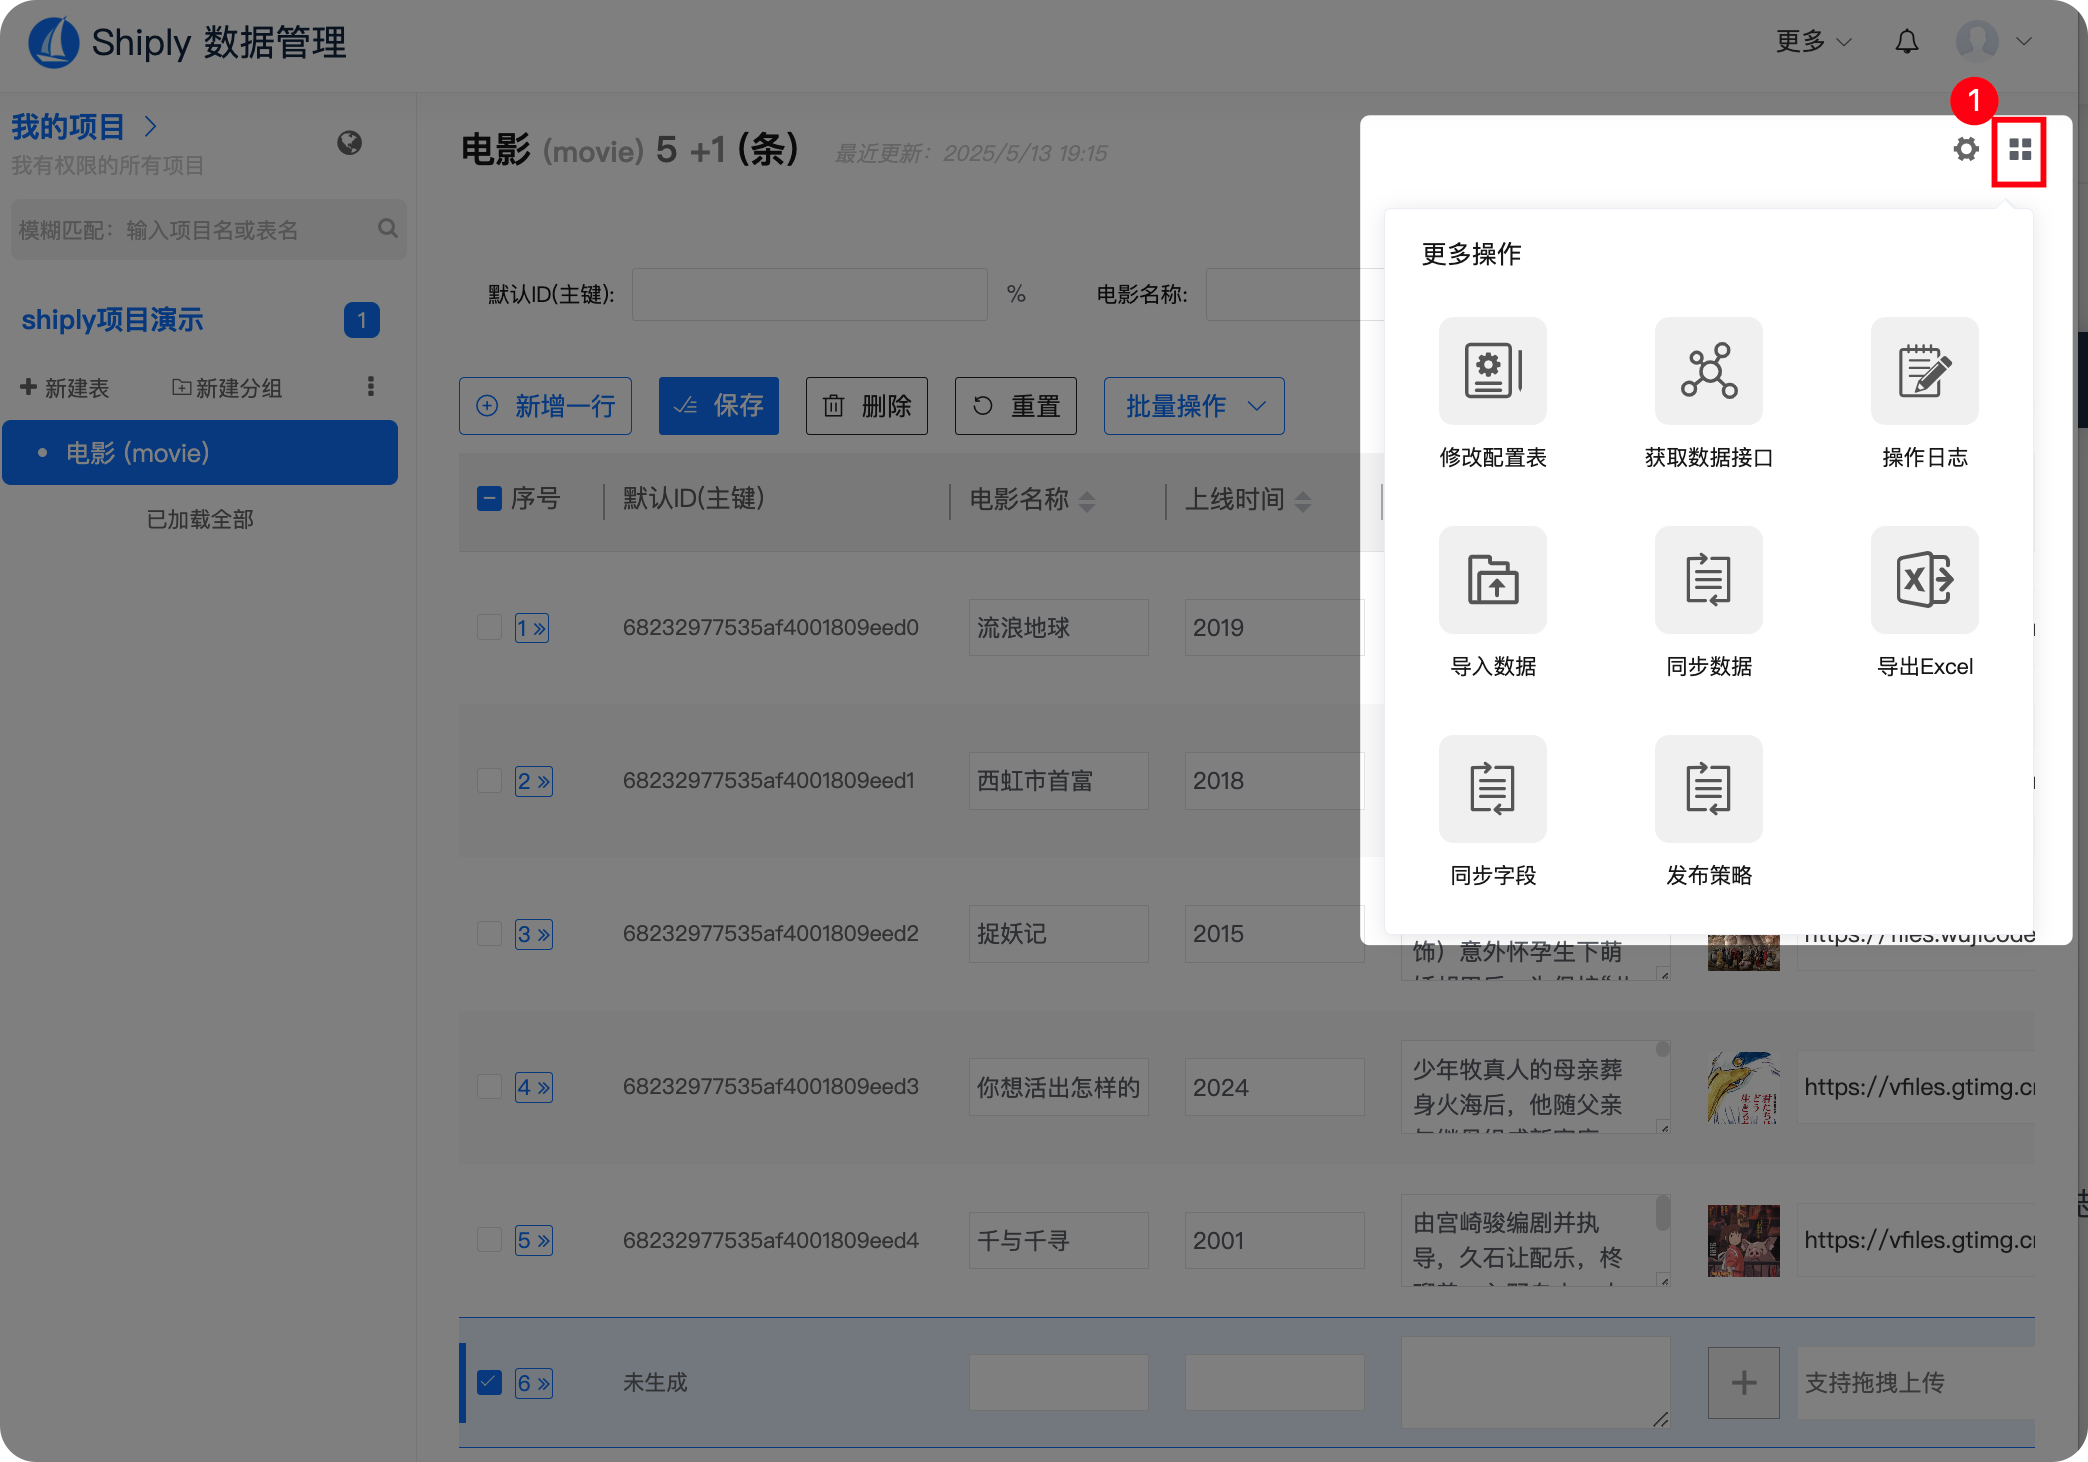Image resolution: width=2088 pixels, height=1462 pixels.
Task: Click the globe icon in sidebar
Action: (x=349, y=143)
